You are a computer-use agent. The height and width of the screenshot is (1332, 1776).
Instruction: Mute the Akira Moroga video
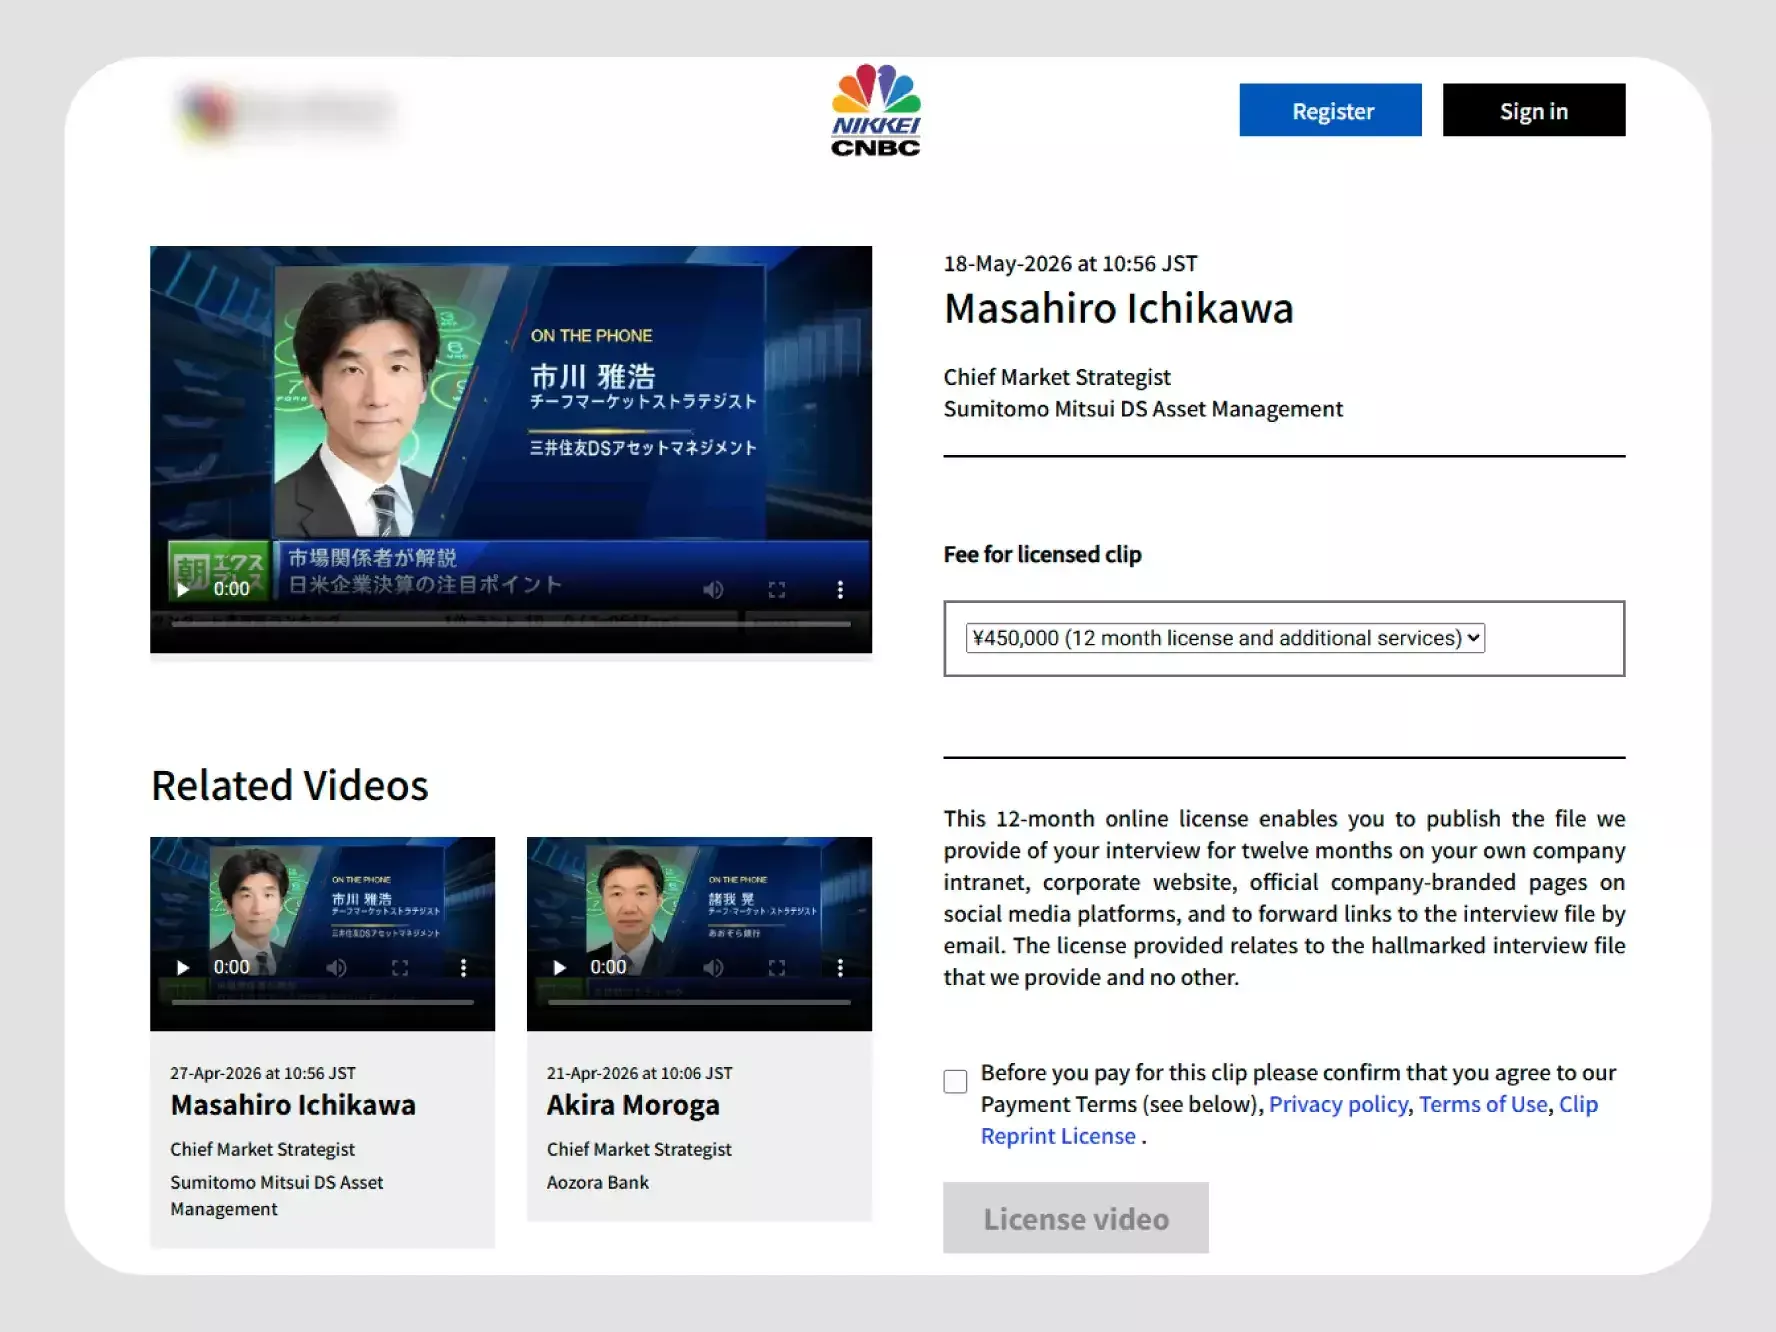pos(713,968)
